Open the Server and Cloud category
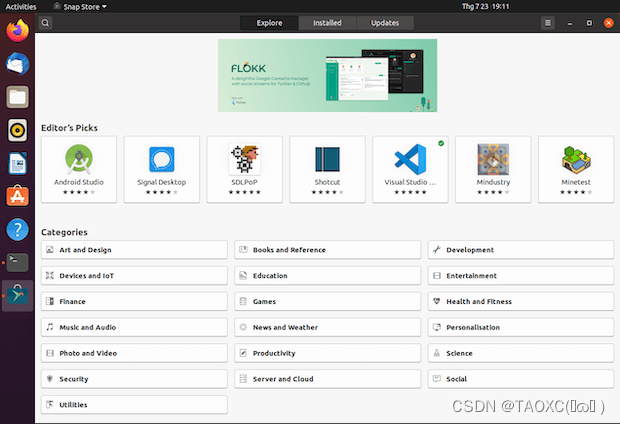This screenshot has width=620, height=424. click(x=327, y=379)
